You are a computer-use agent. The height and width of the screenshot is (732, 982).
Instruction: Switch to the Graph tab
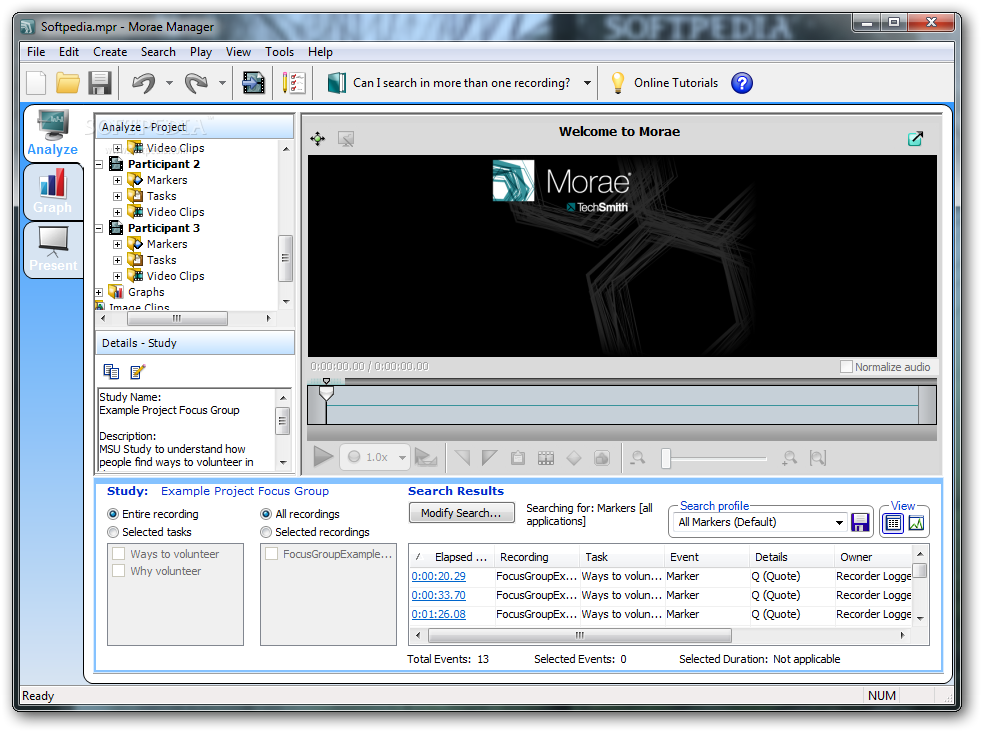[53, 192]
